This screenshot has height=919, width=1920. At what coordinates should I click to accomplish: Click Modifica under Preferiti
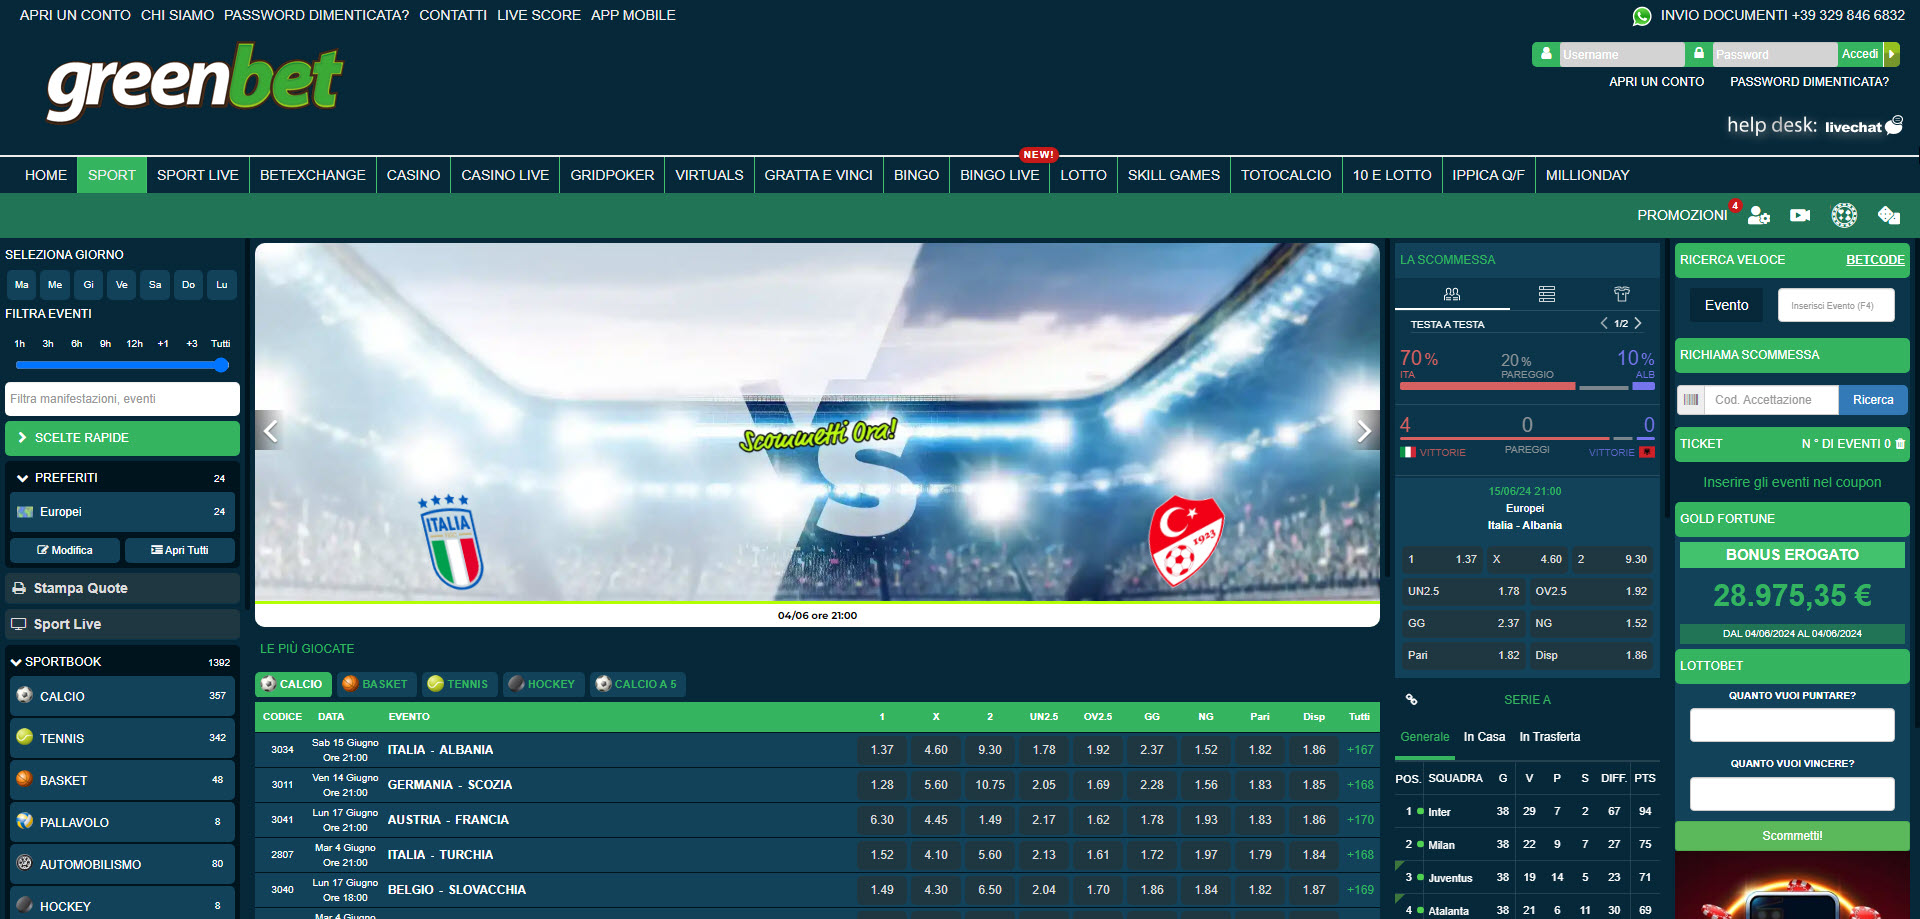(x=65, y=550)
